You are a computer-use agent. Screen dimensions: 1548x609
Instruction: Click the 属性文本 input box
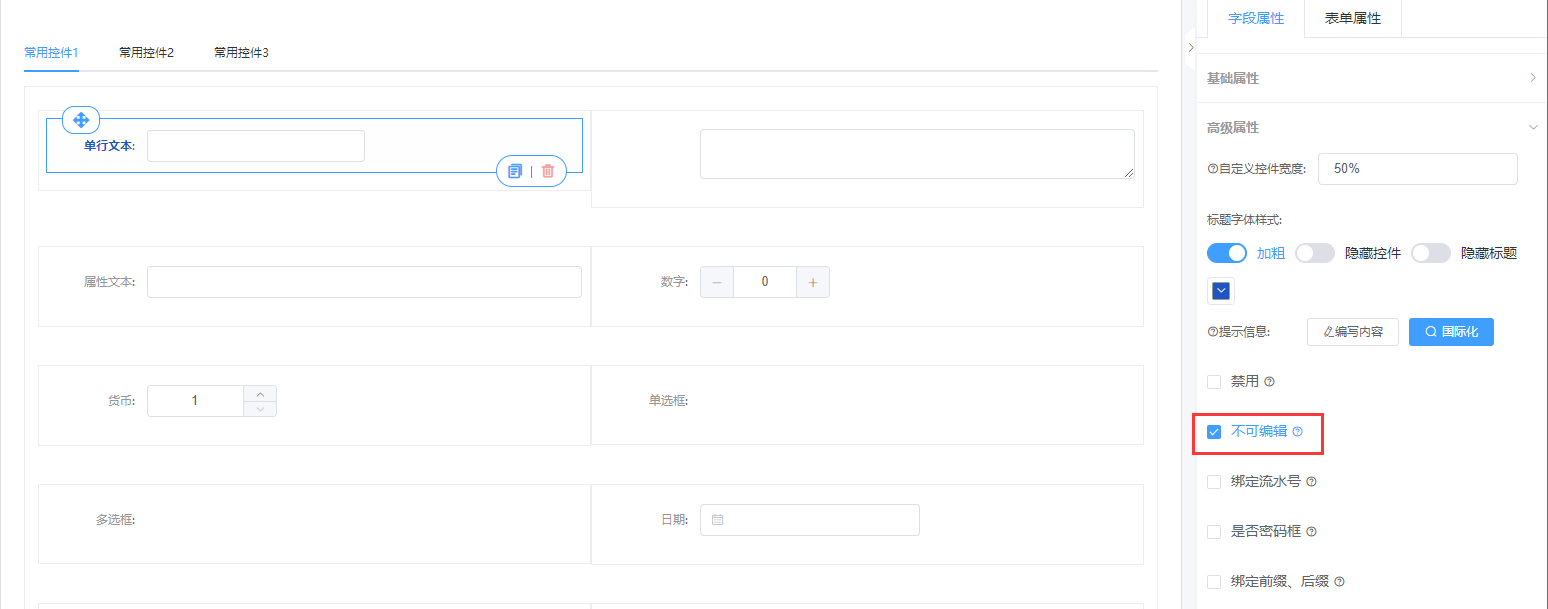pos(364,282)
